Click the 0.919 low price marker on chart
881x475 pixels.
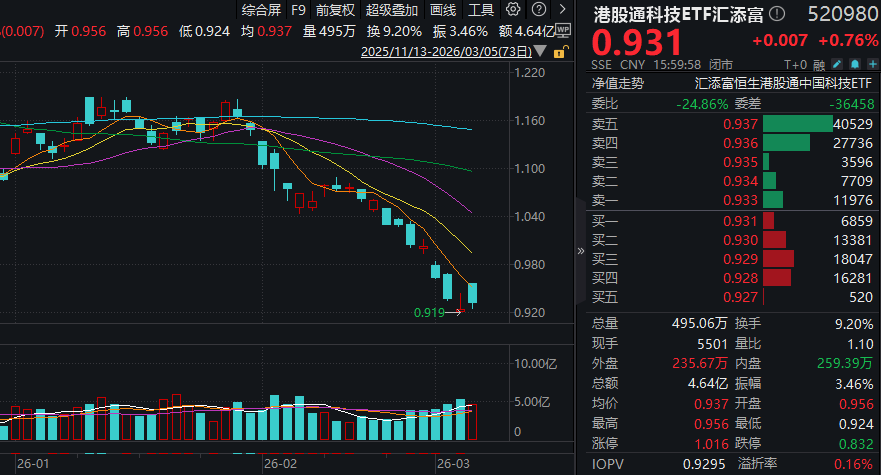(x=429, y=313)
